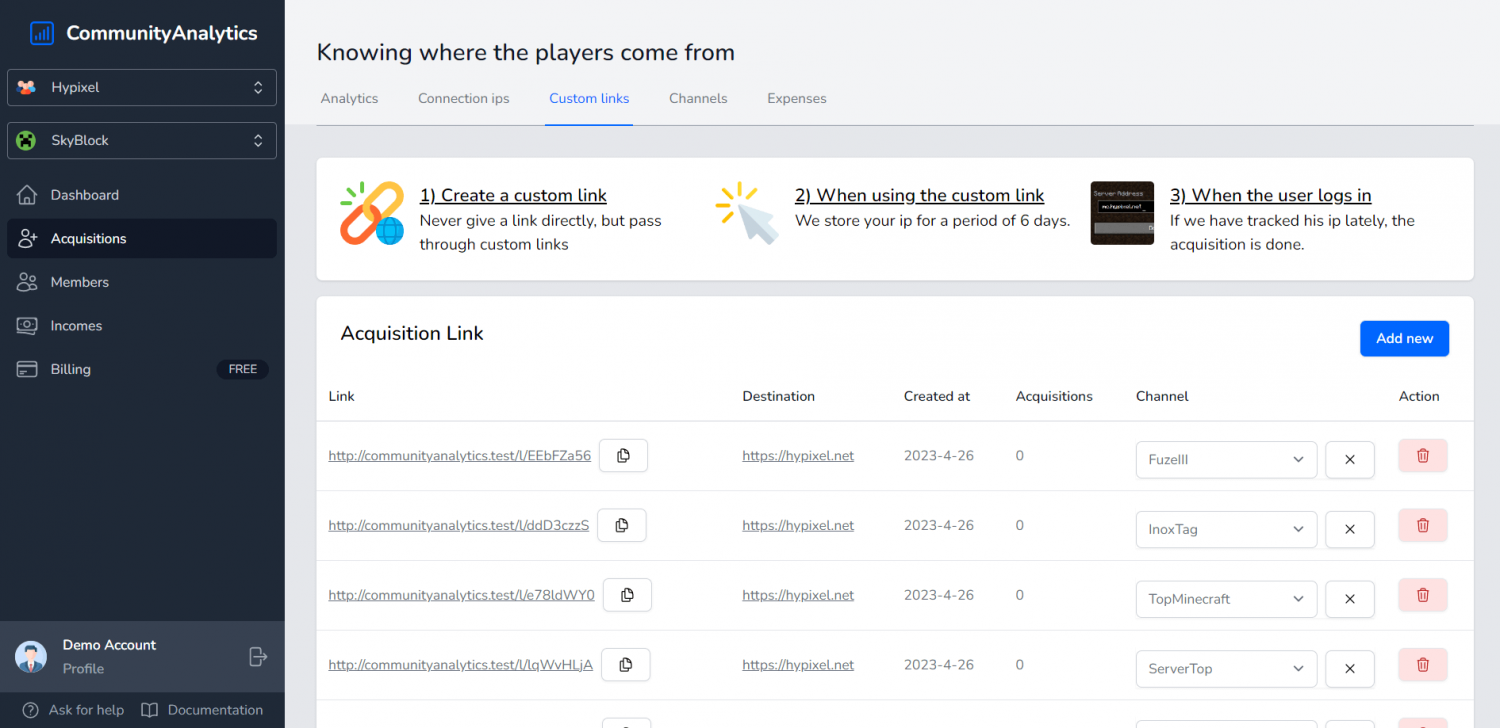
Task: Delete the InoxTag acquisition link
Action: pos(1423,525)
